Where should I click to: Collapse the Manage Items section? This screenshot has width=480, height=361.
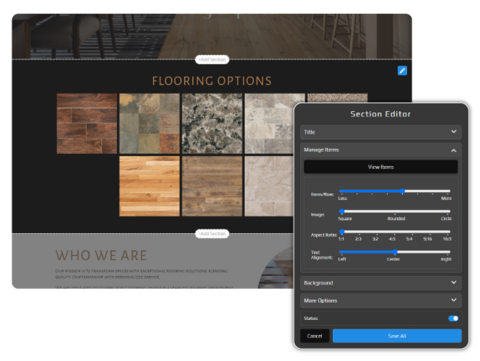coord(453,150)
